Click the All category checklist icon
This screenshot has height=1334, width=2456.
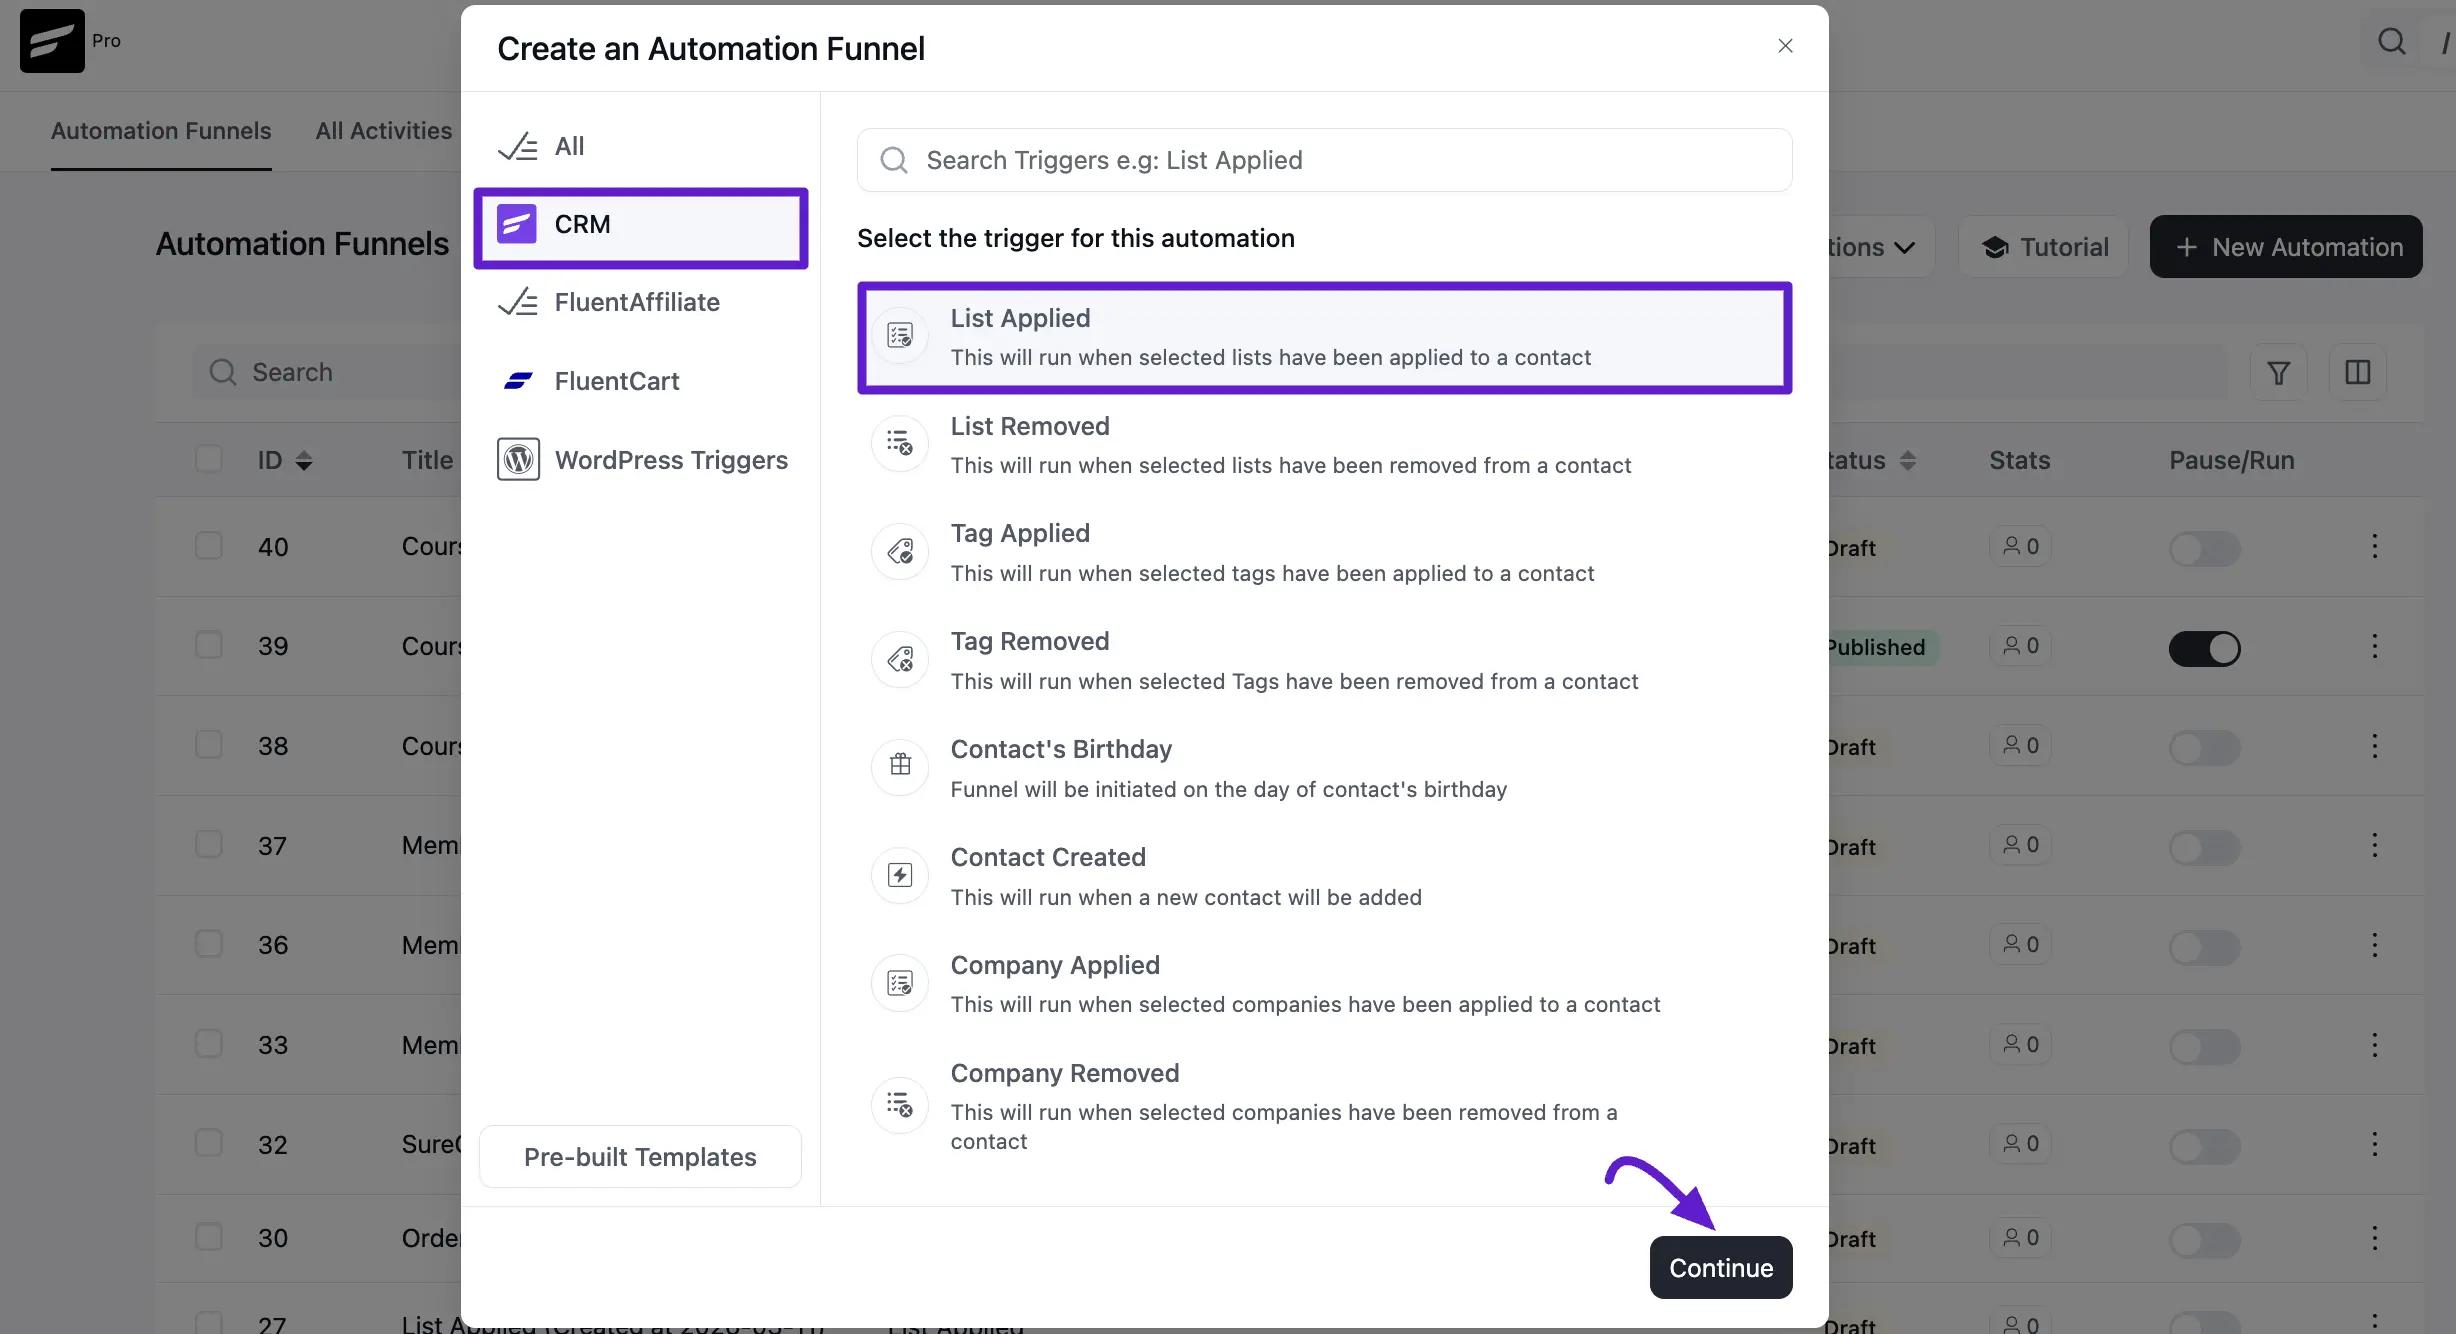[518, 146]
